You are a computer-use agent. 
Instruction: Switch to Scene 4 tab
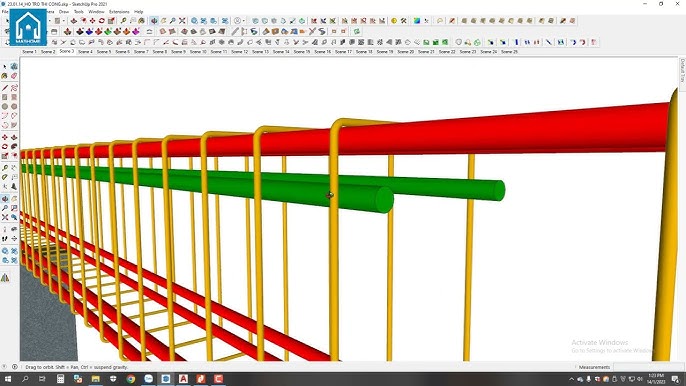point(85,52)
